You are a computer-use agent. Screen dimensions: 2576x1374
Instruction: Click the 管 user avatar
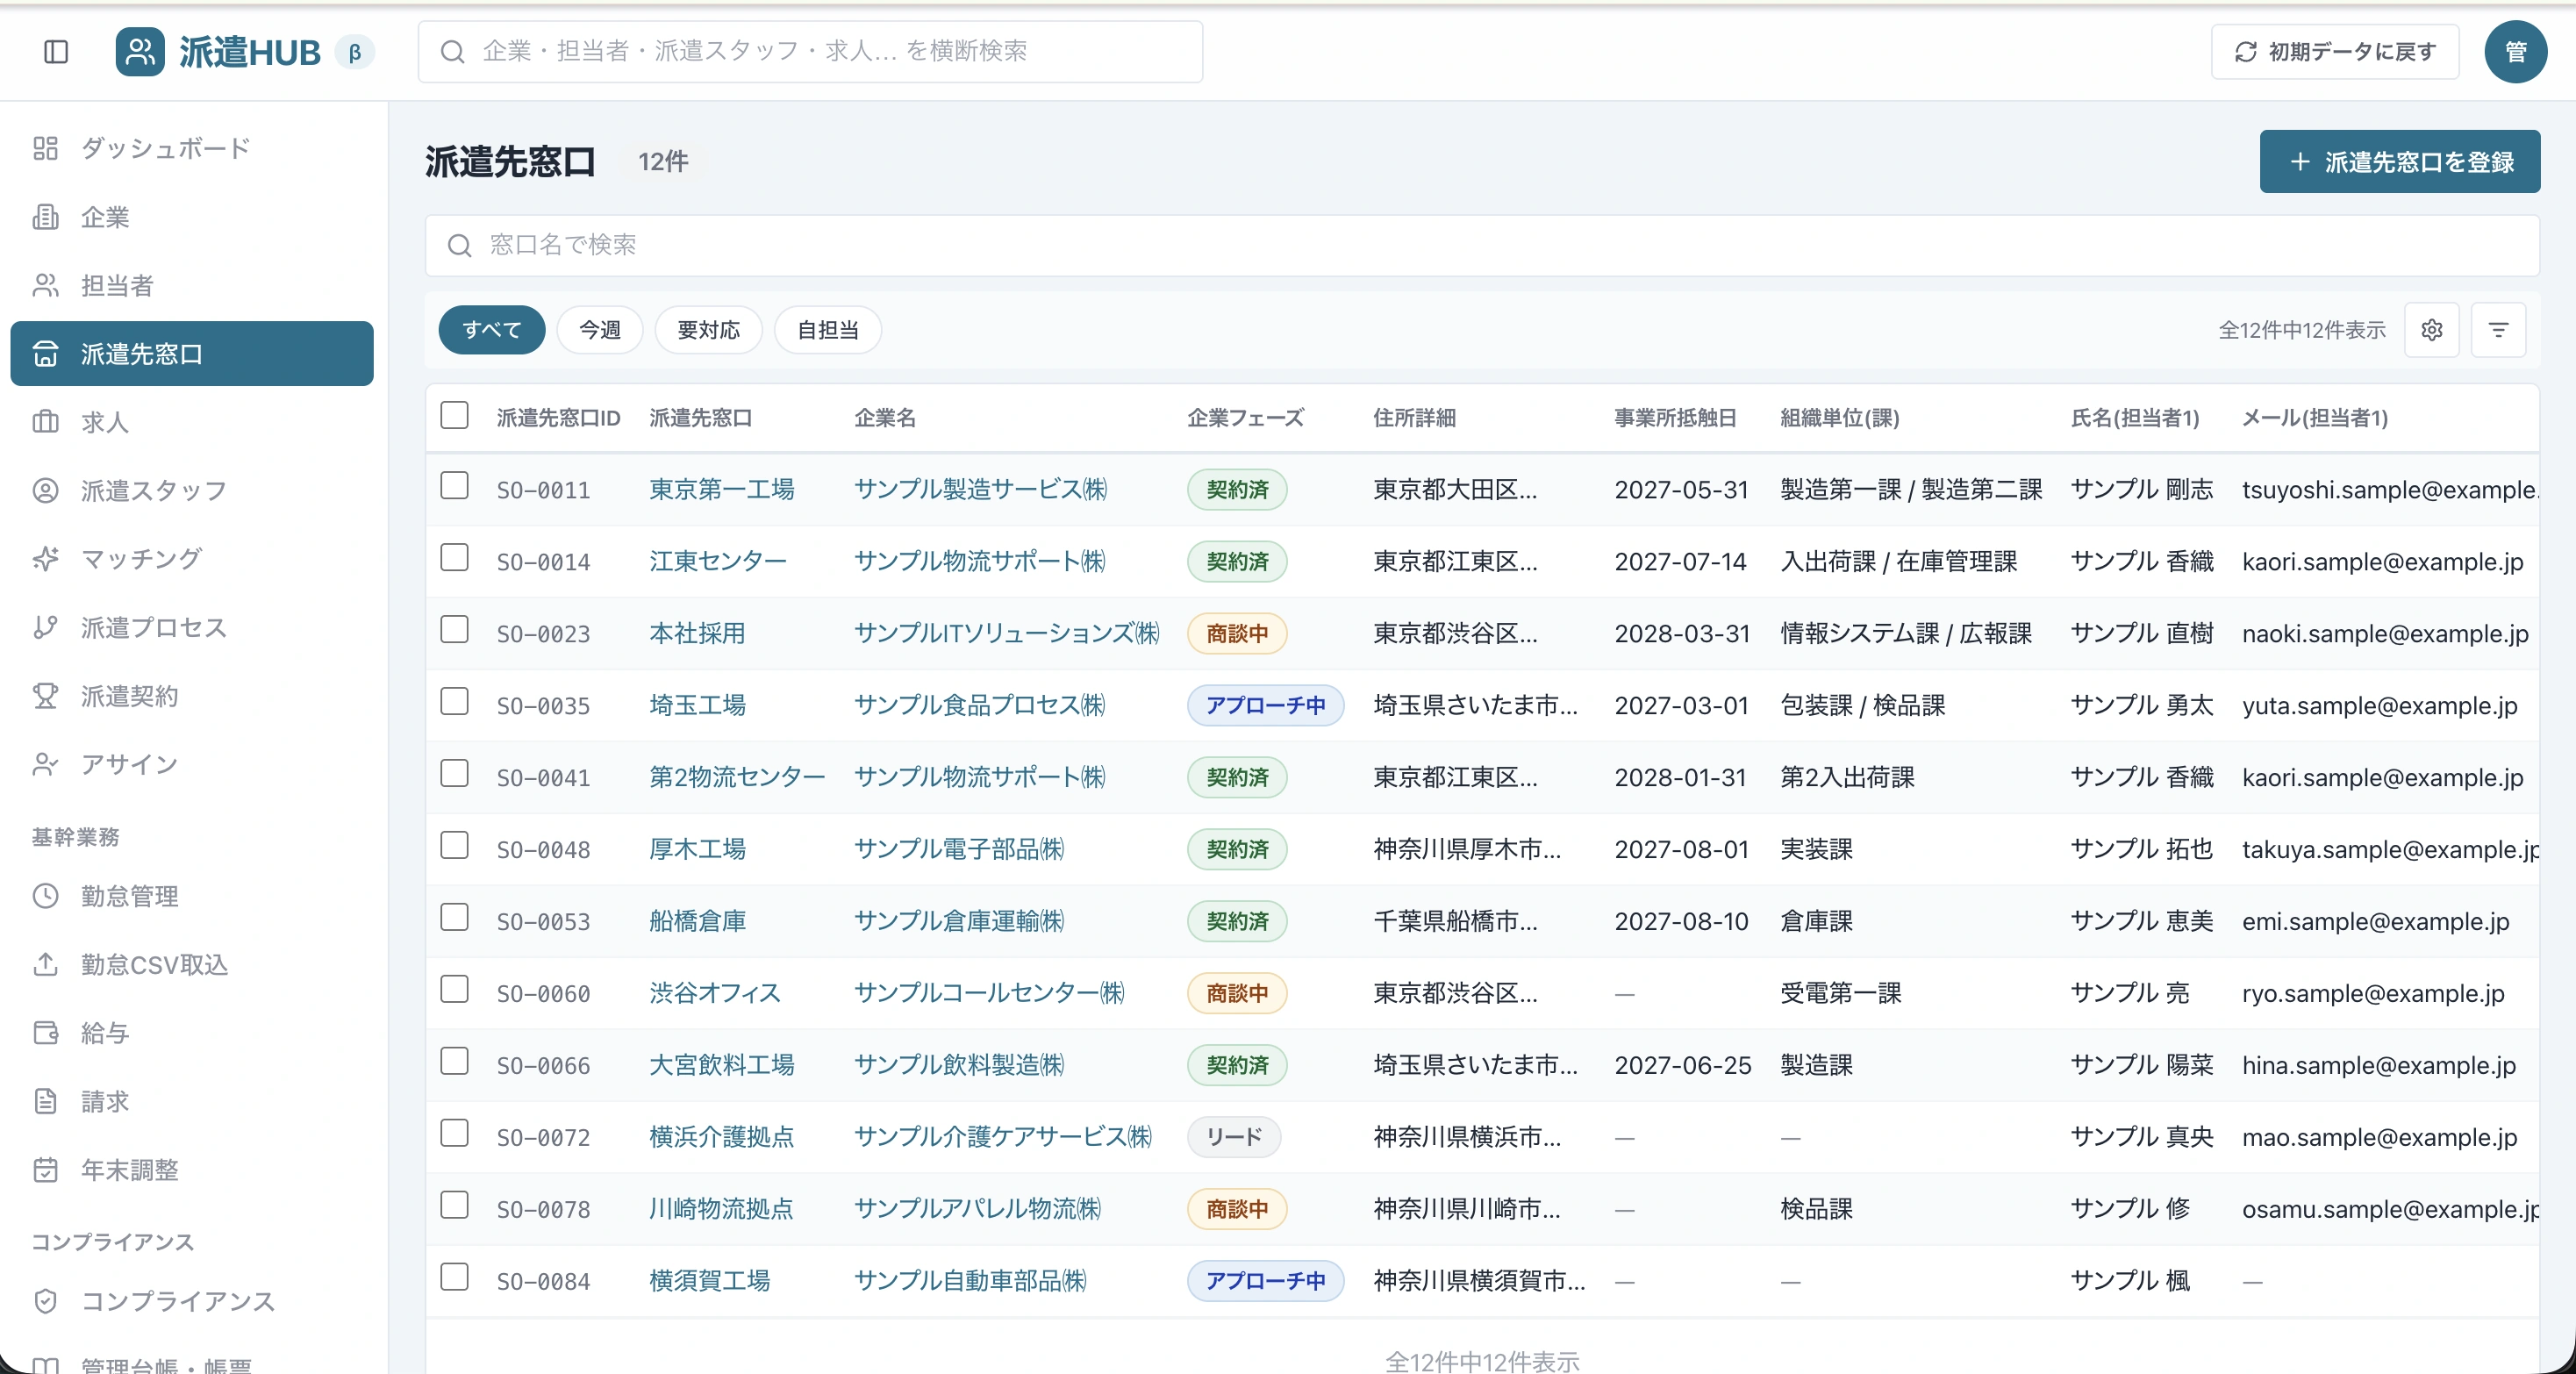point(2515,51)
